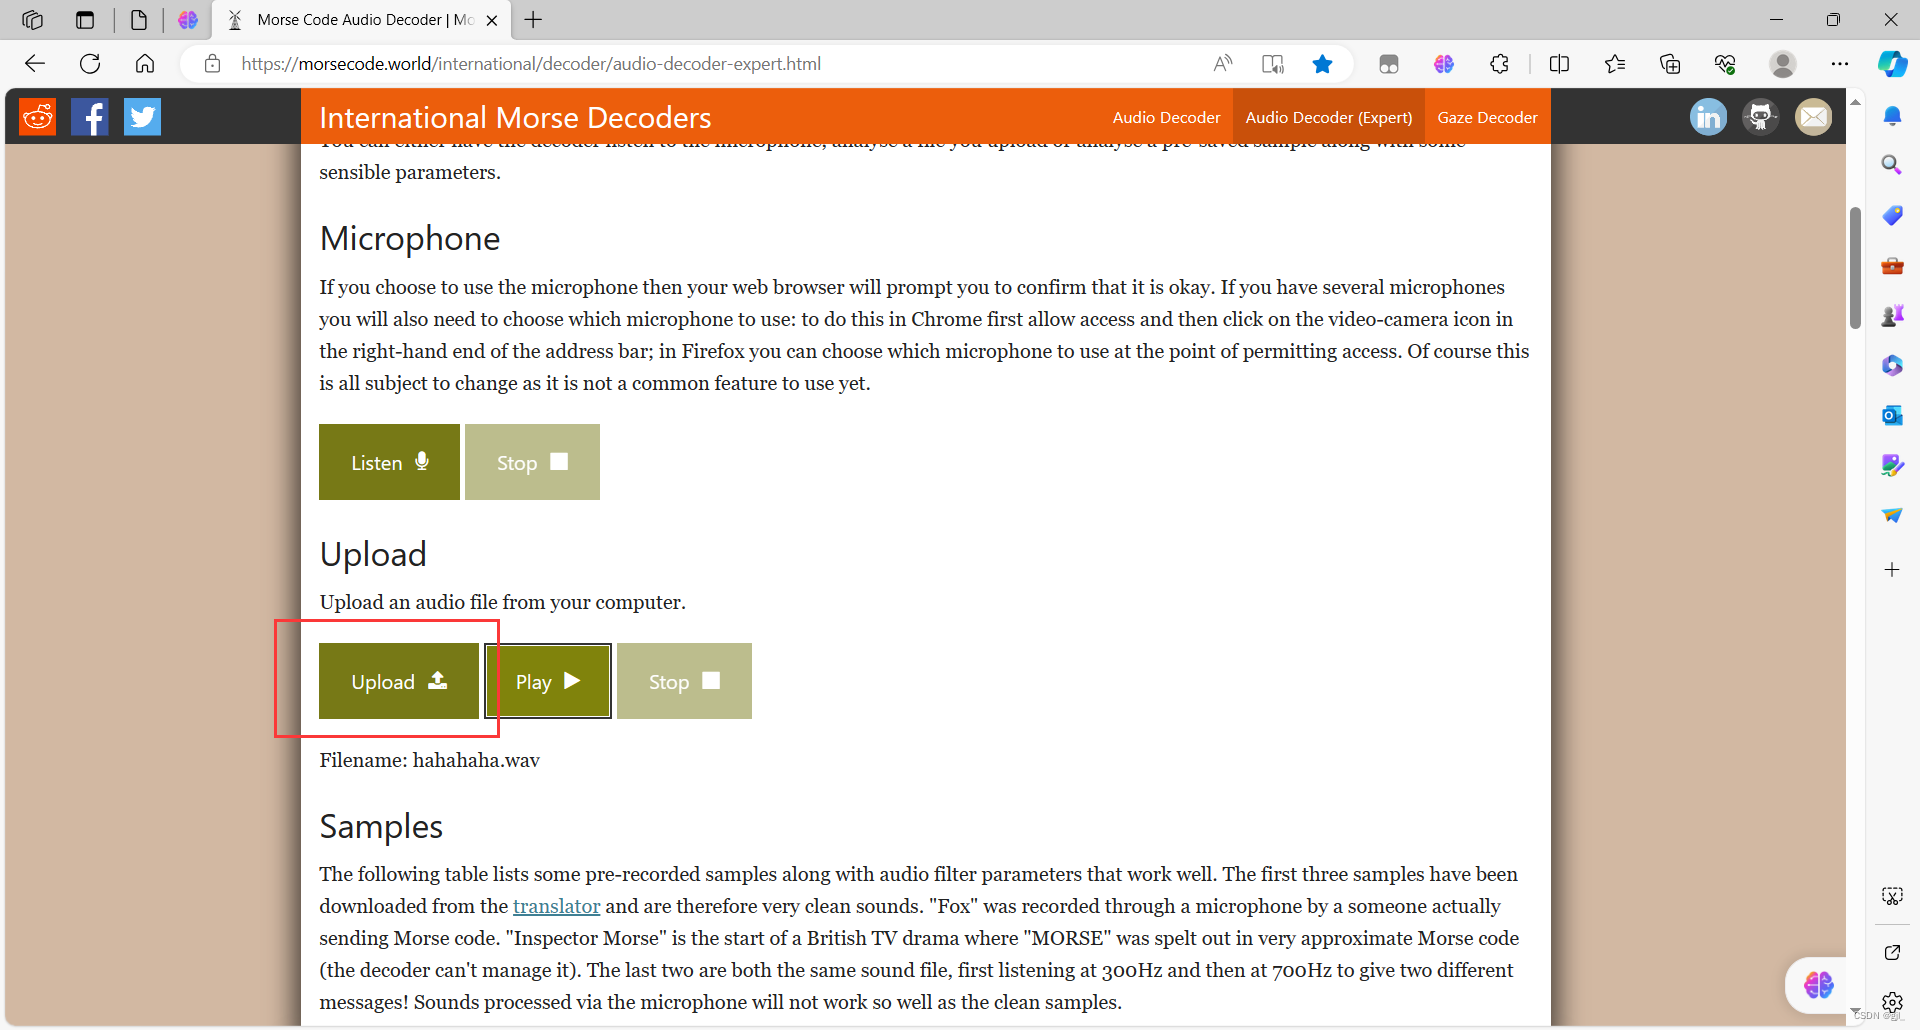Open browser home page
The width and height of the screenshot is (1920, 1030).
coord(145,64)
